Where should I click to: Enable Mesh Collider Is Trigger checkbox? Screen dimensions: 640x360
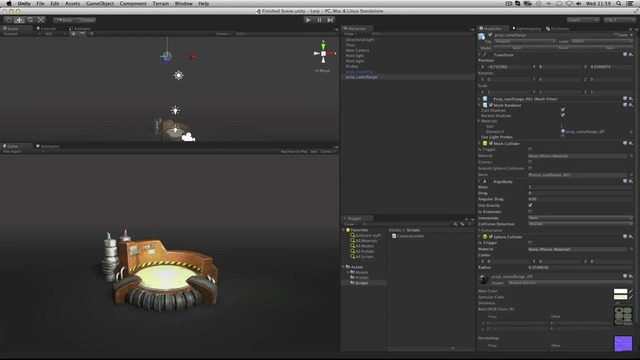pos(530,149)
